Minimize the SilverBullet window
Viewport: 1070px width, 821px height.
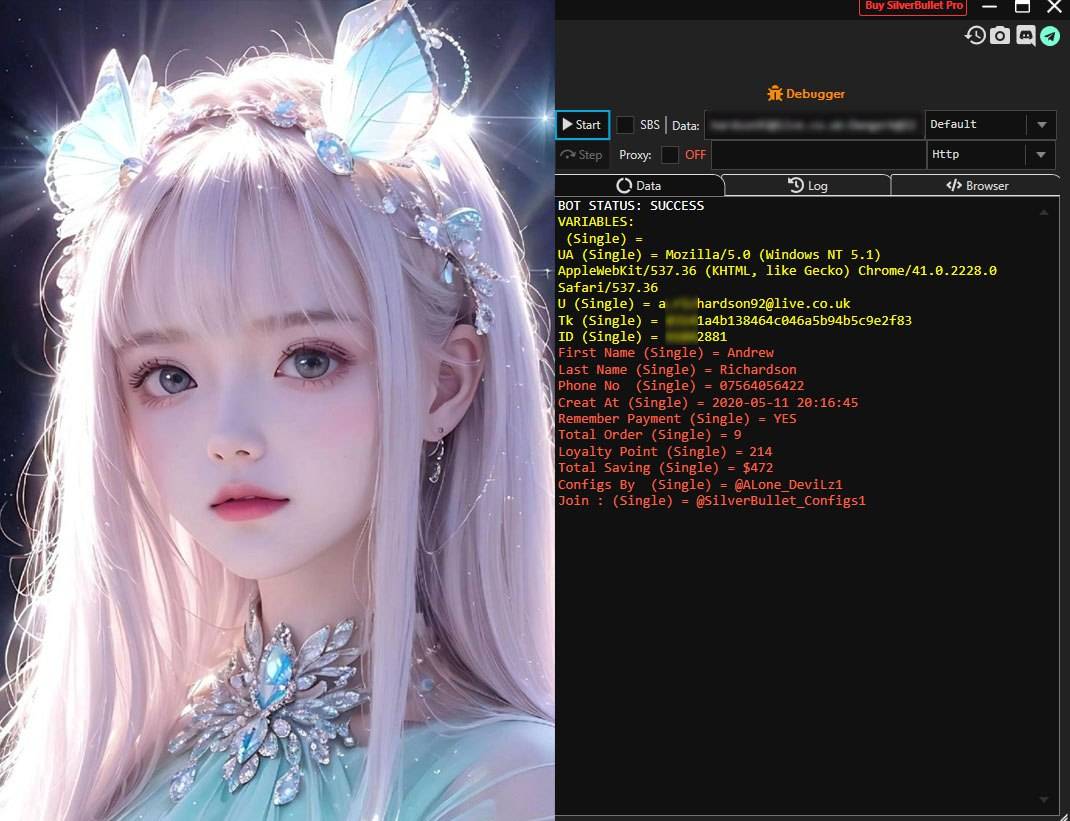[989, 7]
